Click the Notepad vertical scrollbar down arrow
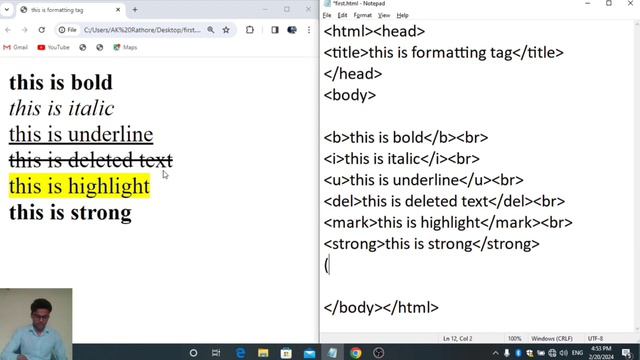 pyautogui.click(x=636, y=329)
